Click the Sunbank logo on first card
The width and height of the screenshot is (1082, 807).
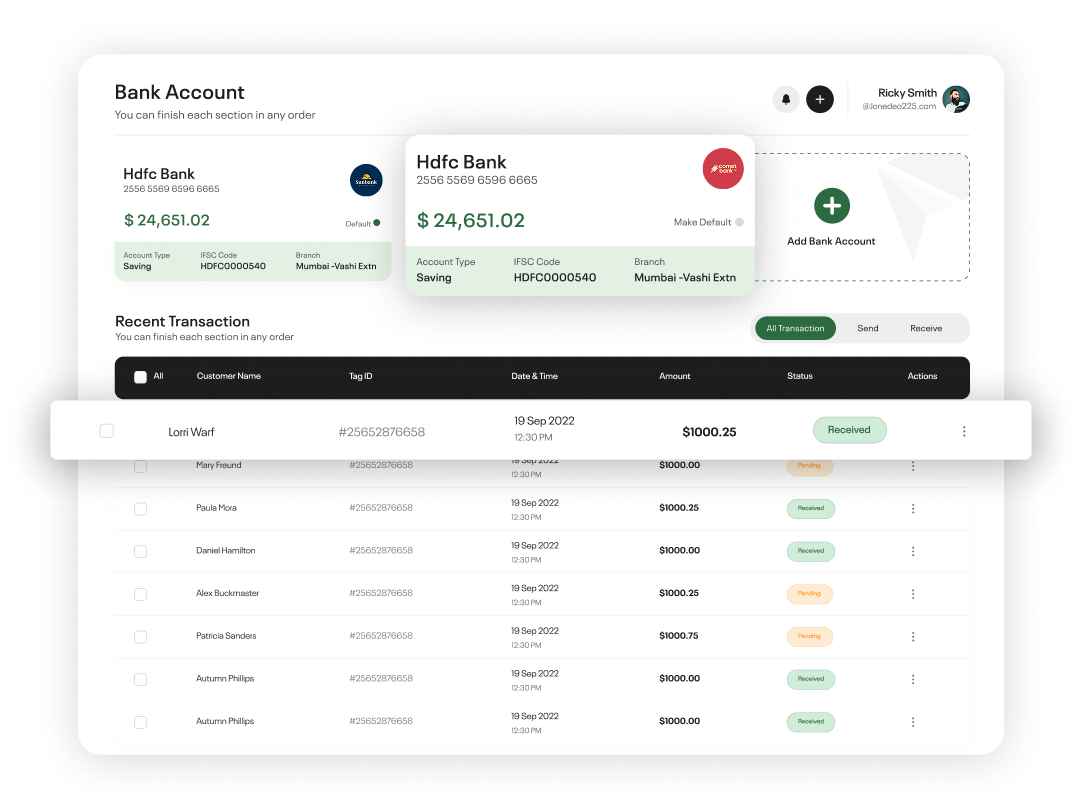[366, 180]
